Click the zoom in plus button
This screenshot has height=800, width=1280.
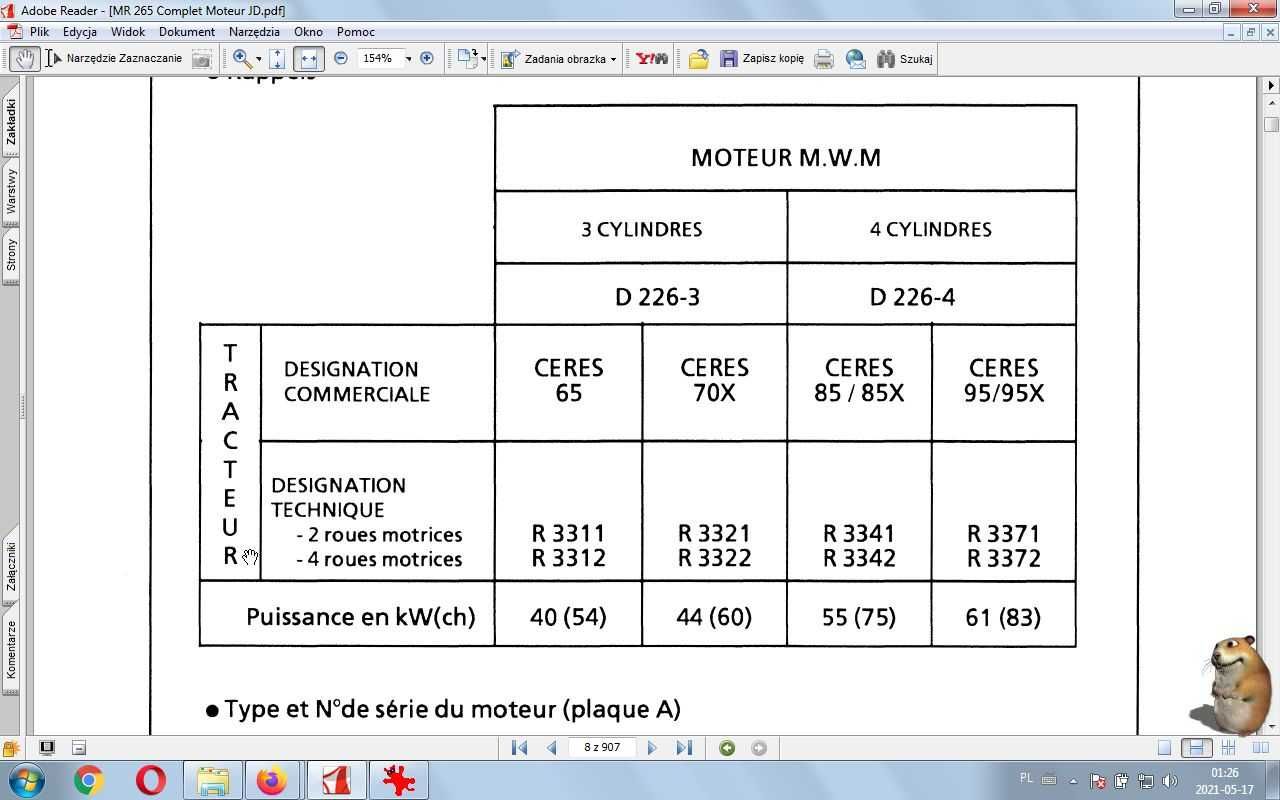click(x=427, y=58)
